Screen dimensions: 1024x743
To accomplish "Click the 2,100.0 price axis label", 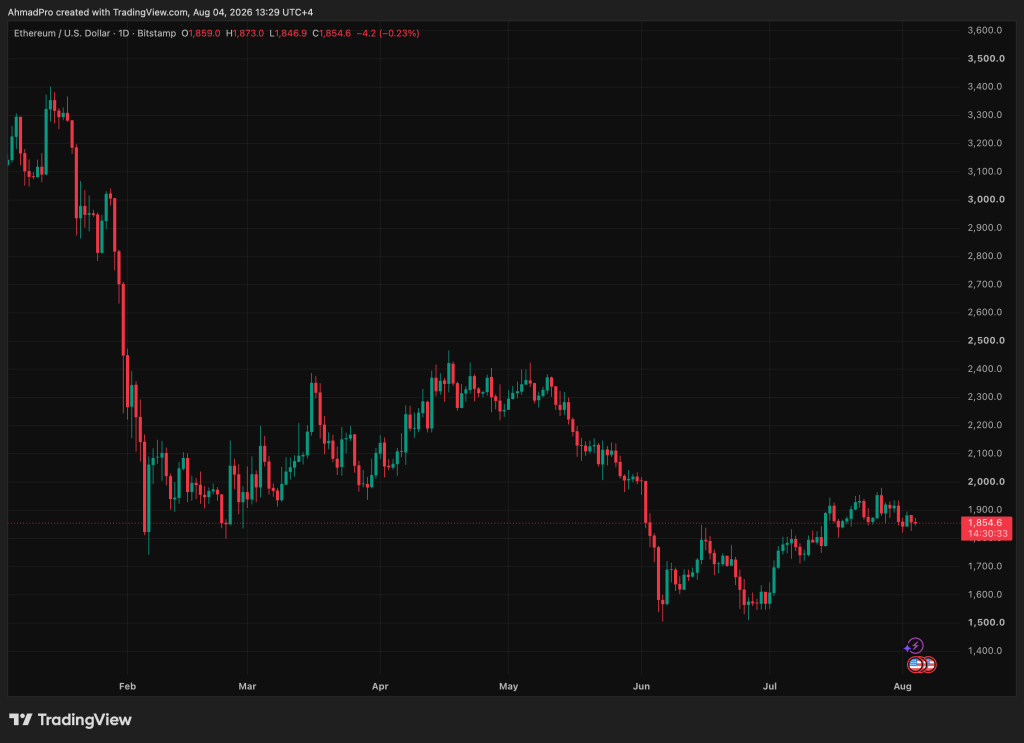I will (x=985, y=453).
